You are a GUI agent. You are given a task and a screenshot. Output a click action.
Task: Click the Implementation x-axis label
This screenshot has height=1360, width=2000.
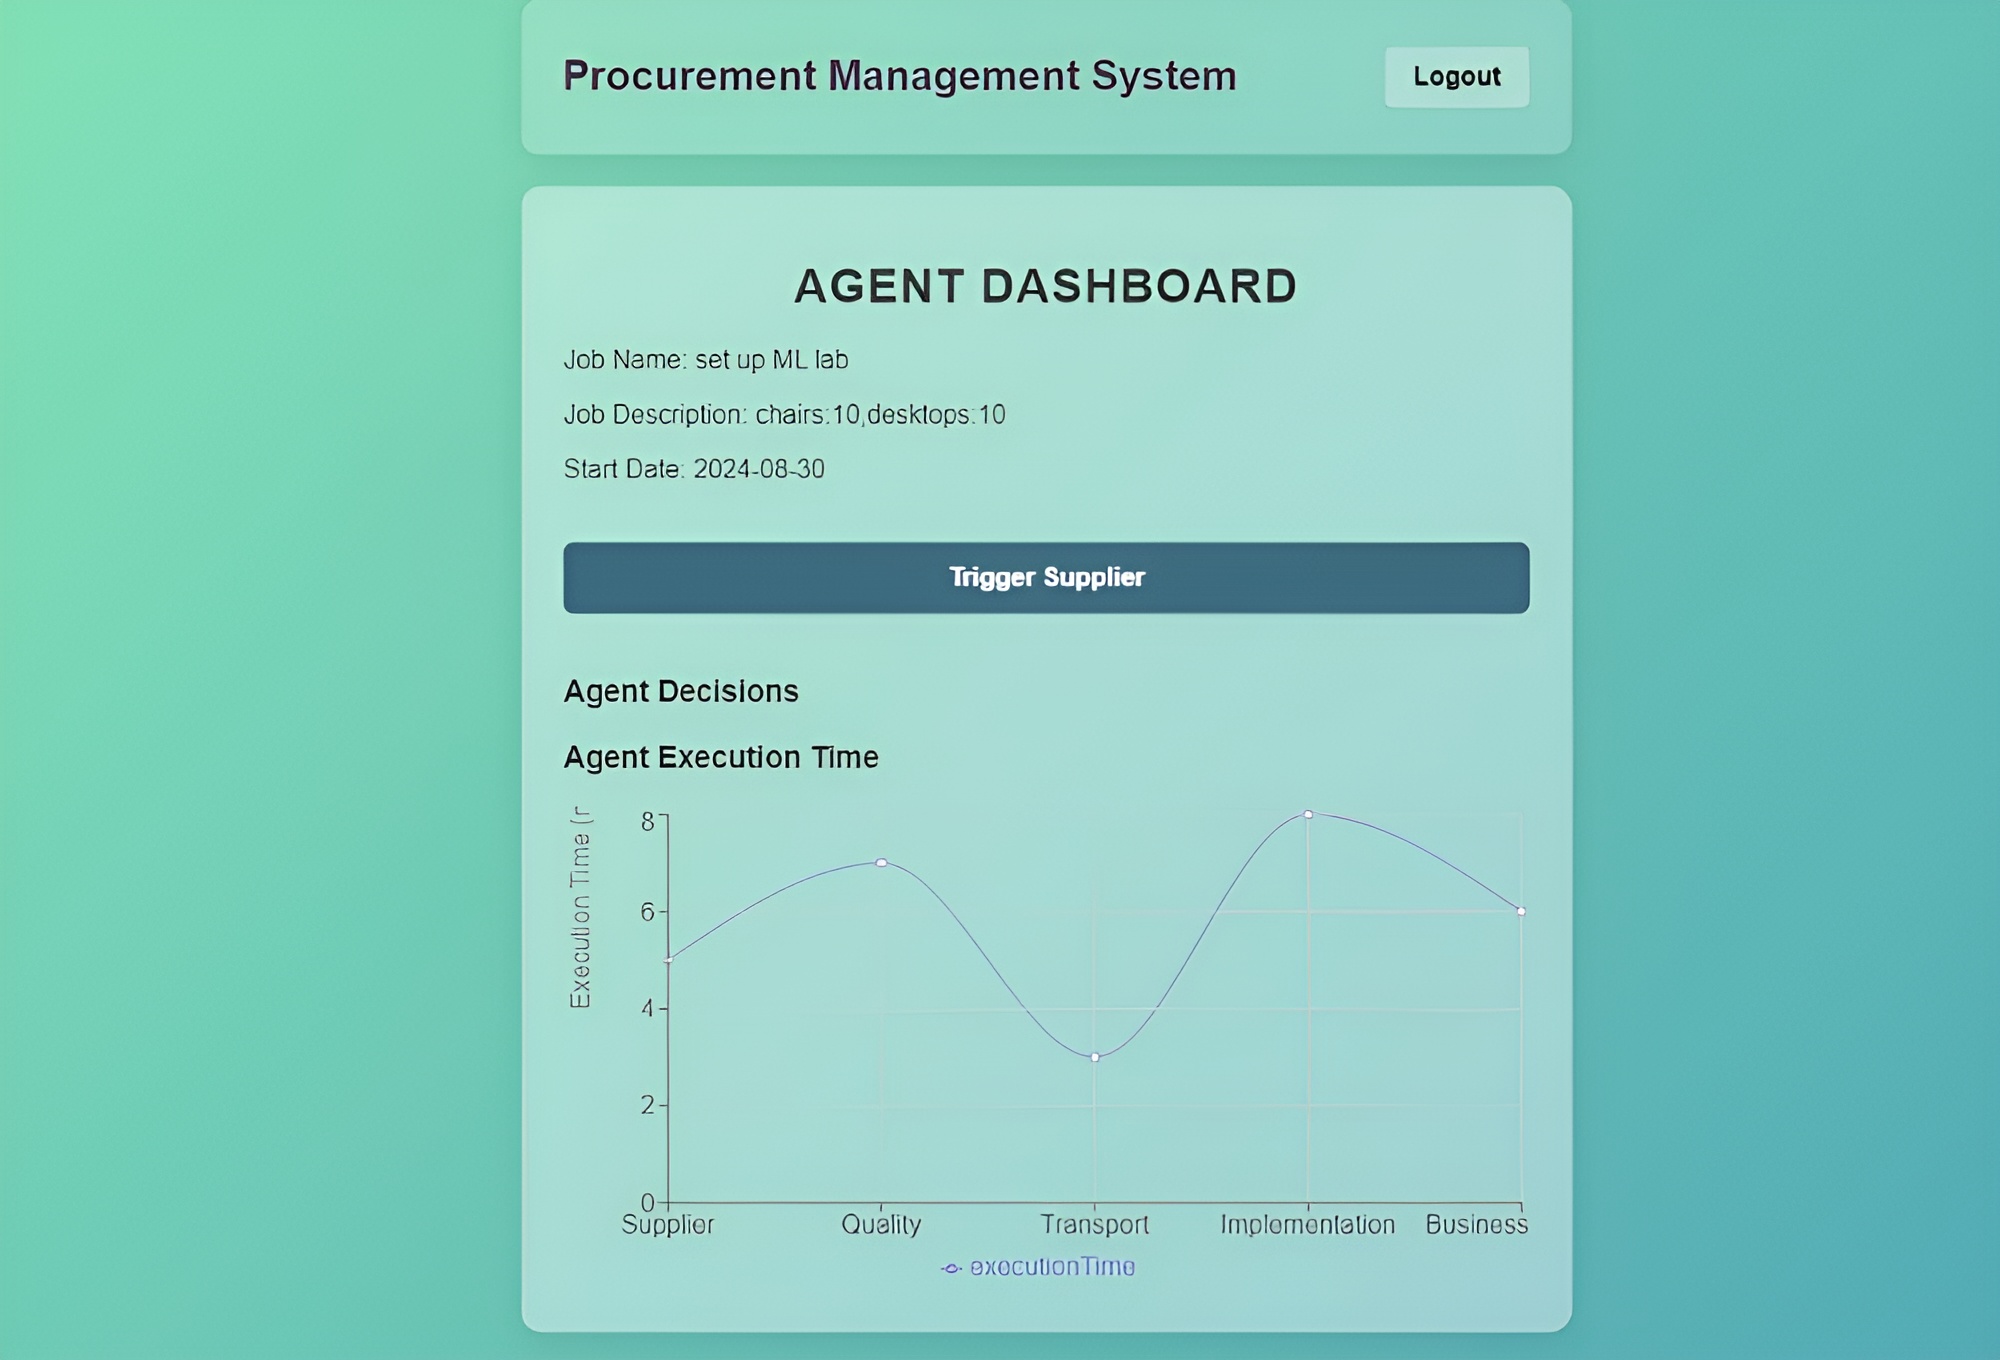coord(1307,1224)
